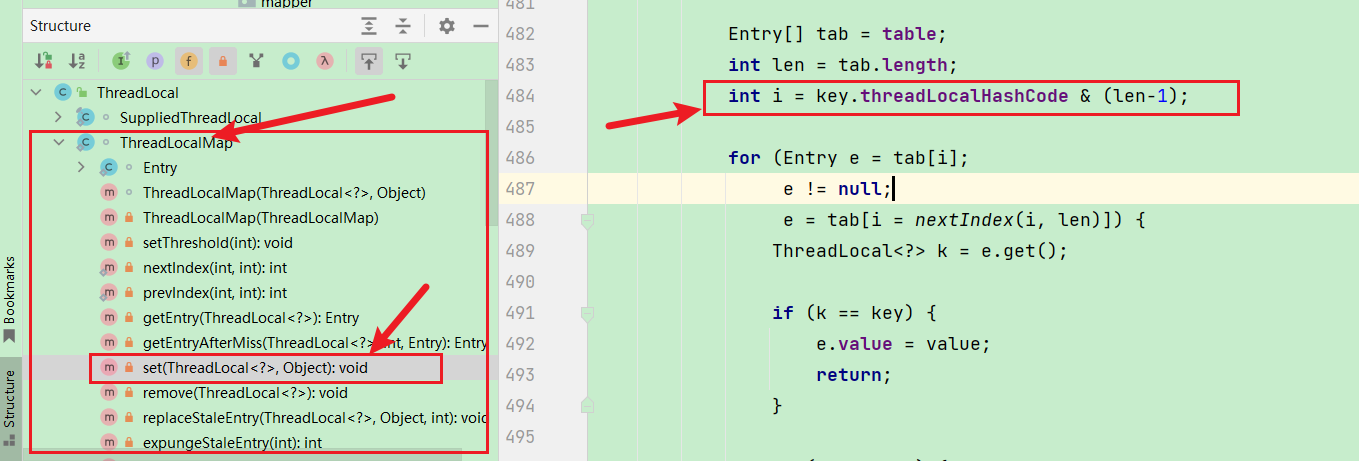Click fold marker at line 488
The width and height of the screenshot is (1359, 461).
point(587,220)
